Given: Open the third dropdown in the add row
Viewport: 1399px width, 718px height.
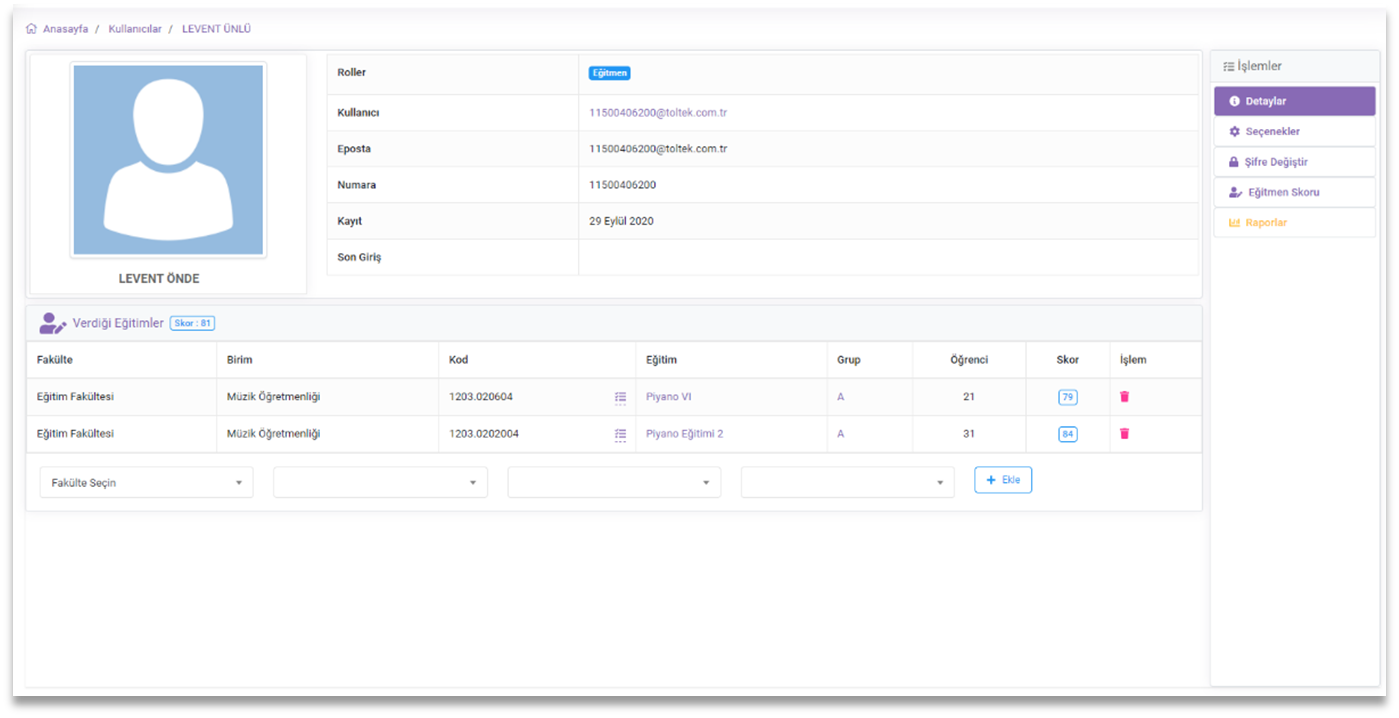Looking at the screenshot, I should pyautogui.click(x=613, y=481).
